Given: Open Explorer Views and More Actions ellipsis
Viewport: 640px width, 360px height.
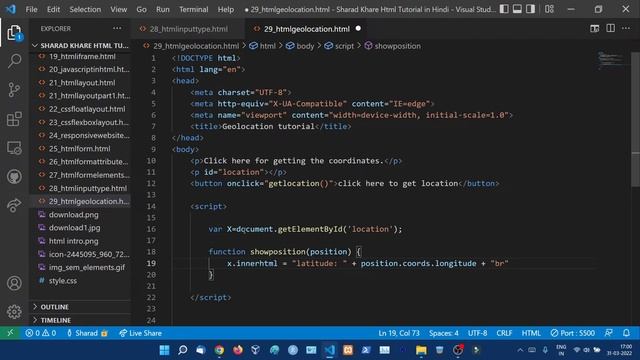Looking at the screenshot, I should tap(117, 29).
